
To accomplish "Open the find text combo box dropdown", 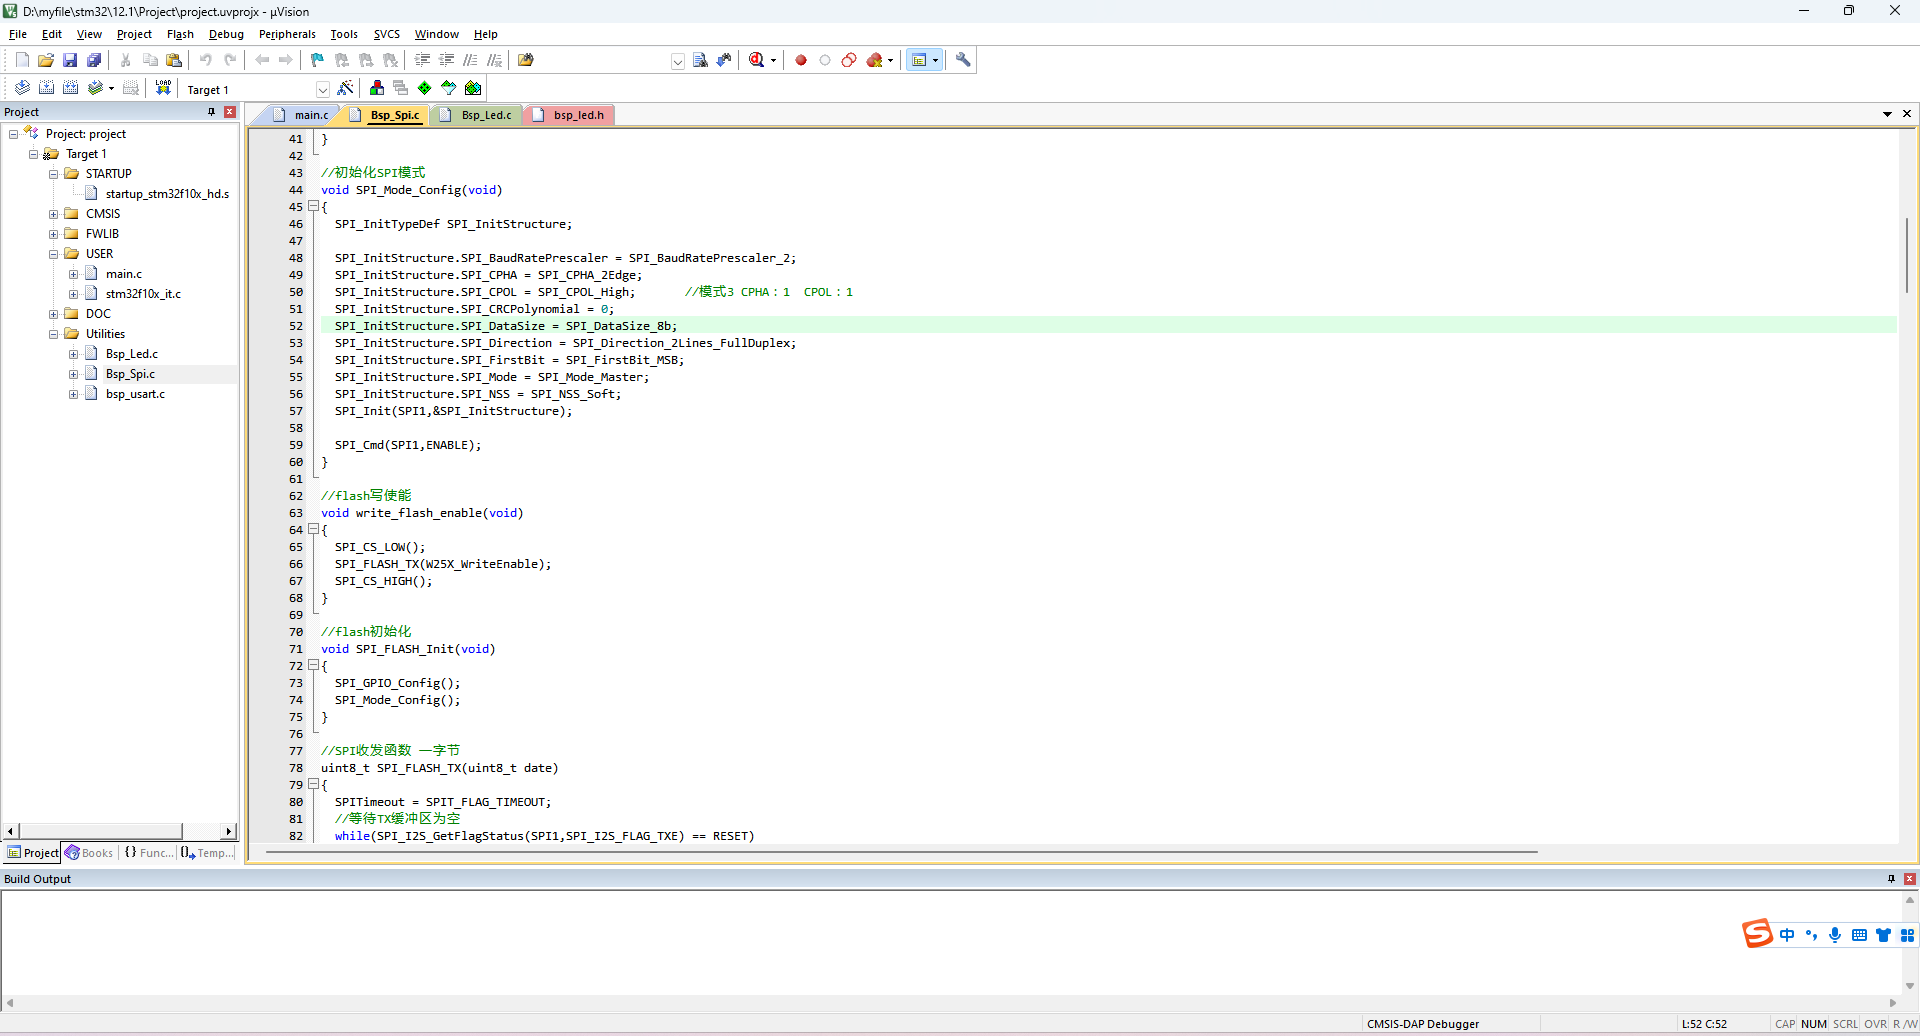I will (x=678, y=61).
